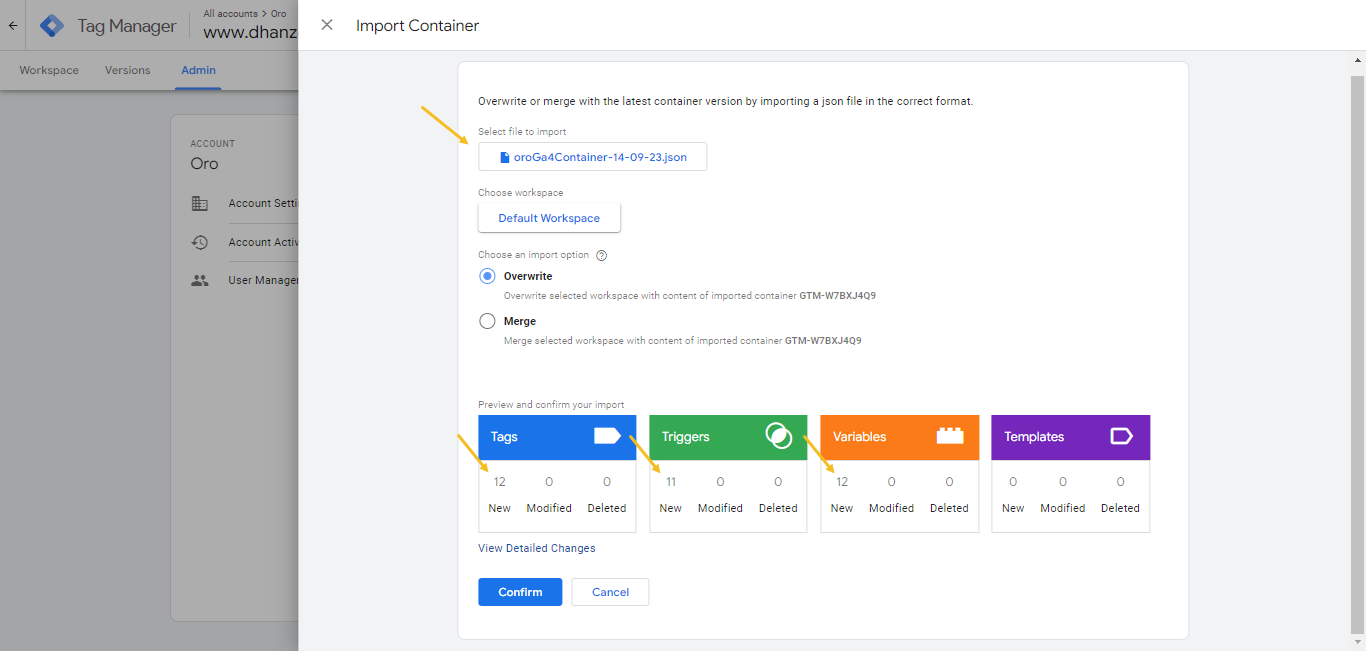This screenshot has width=1366, height=651.
Task: Click the help icon next to import option
Action: click(602, 255)
